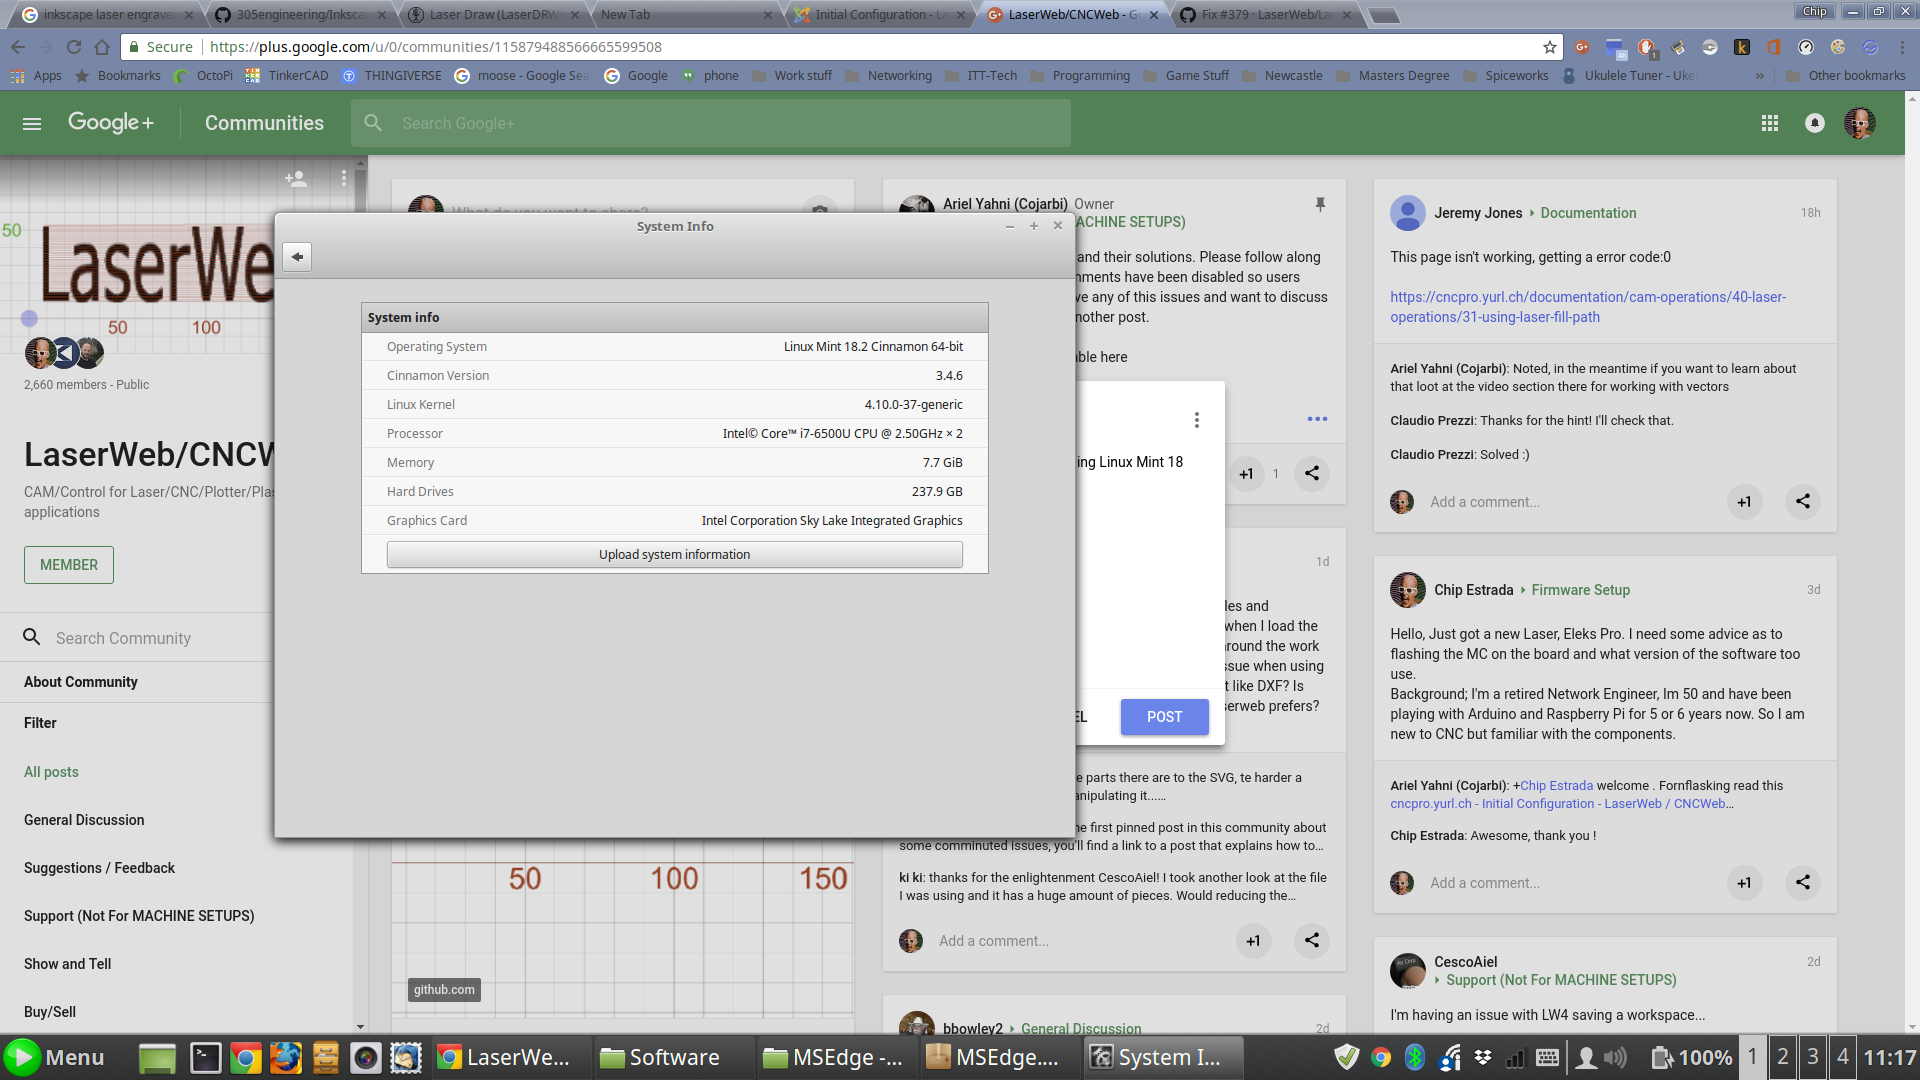Viewport: 1920px width, 1080px height.
Task: Toggle the MEMBER membership button
Action: (69, 565)
